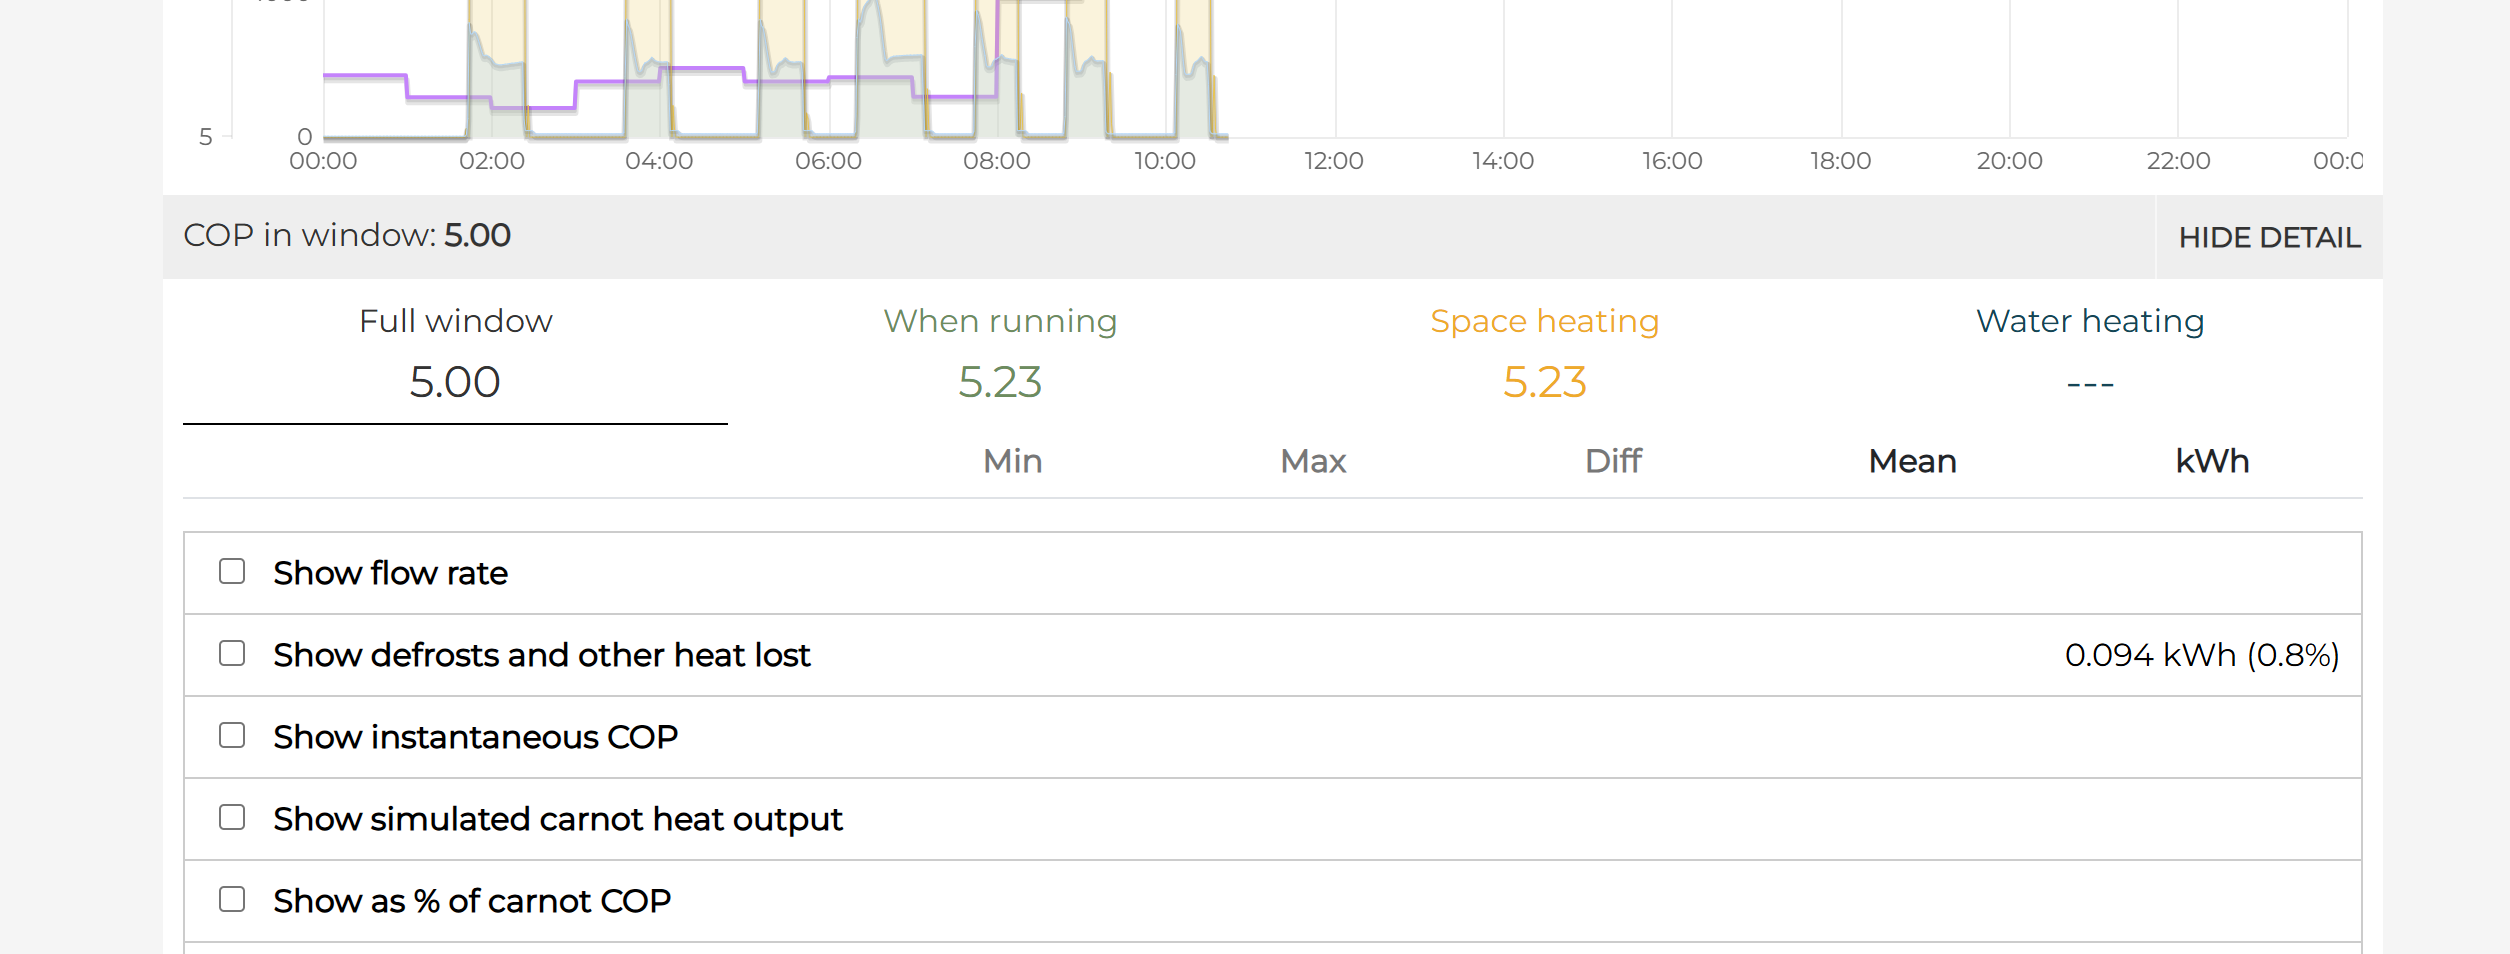Click the Min column header
The width and height of the screenshot is (2510, 954).
pos(1012,461)
